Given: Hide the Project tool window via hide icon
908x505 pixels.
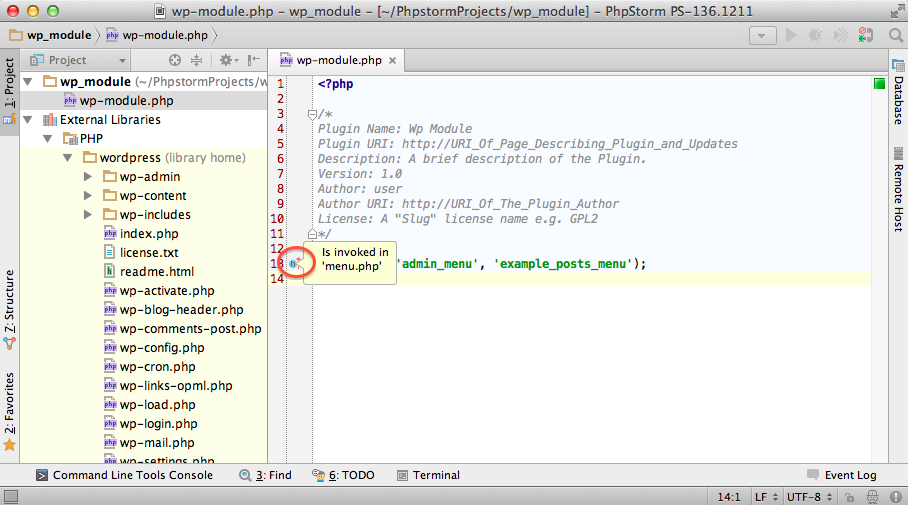Looking at the screenshot, I should [x=253, y=60].
